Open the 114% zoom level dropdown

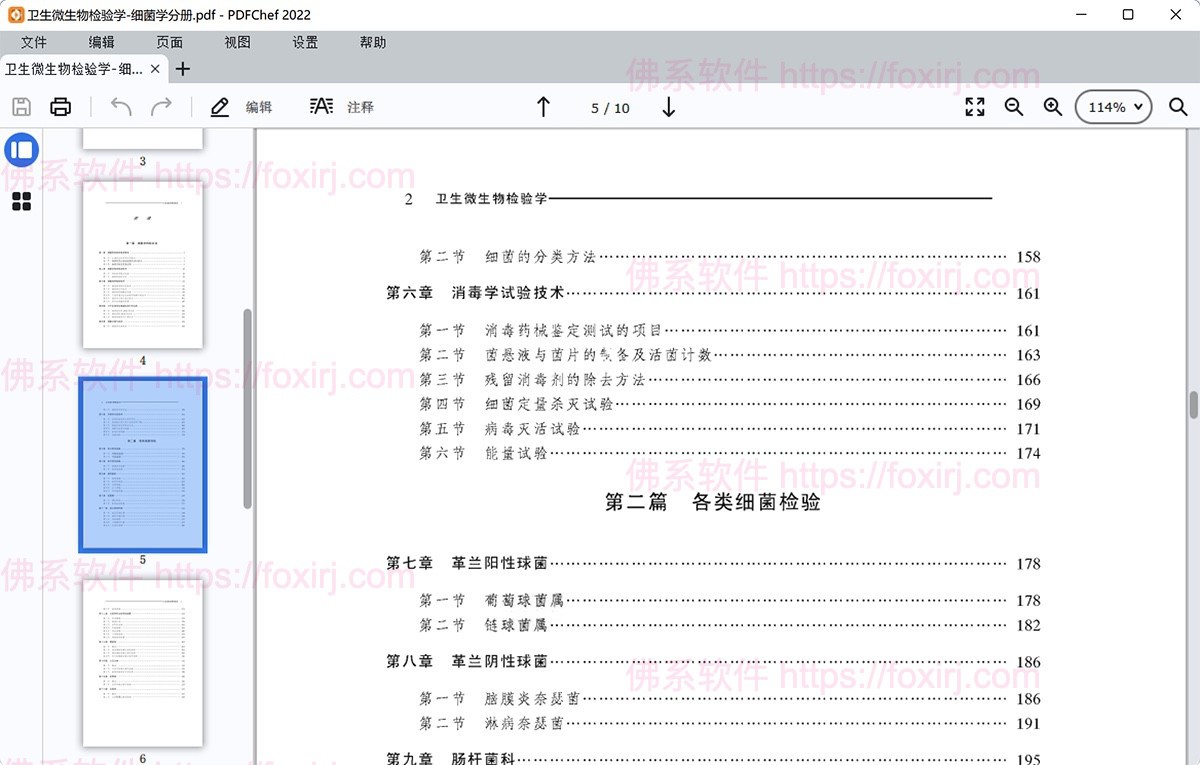(x=1113, y=107)
